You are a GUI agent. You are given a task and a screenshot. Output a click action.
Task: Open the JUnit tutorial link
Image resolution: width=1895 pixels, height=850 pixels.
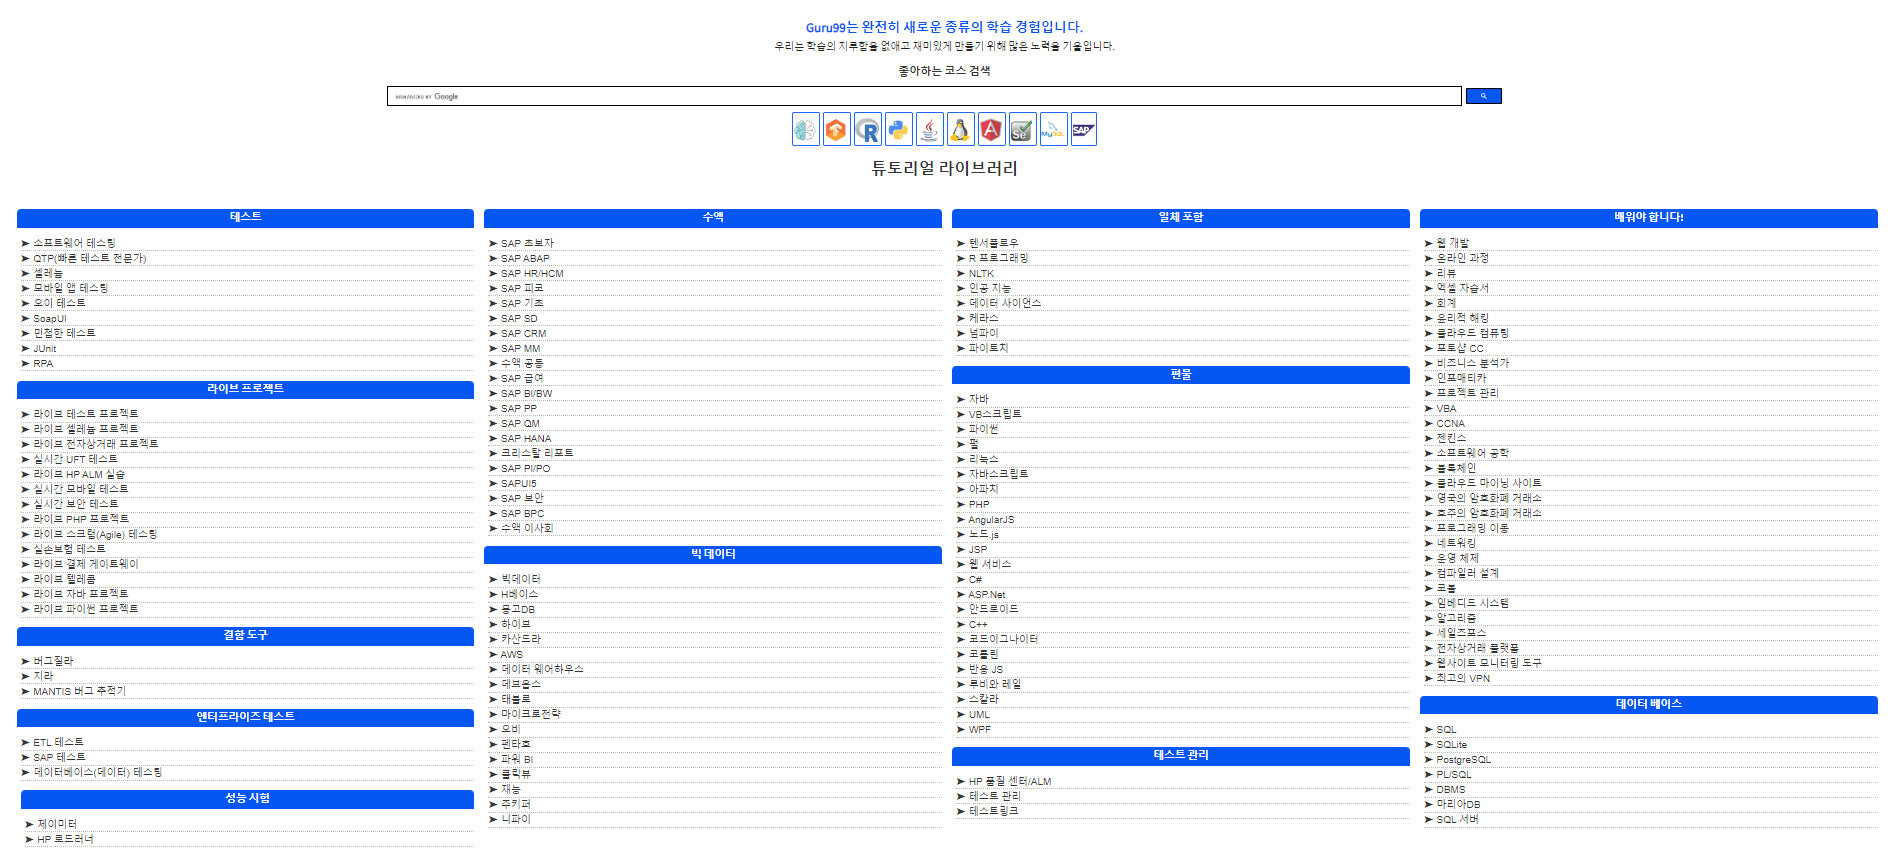pyautogui.click(x=45, y=349)
